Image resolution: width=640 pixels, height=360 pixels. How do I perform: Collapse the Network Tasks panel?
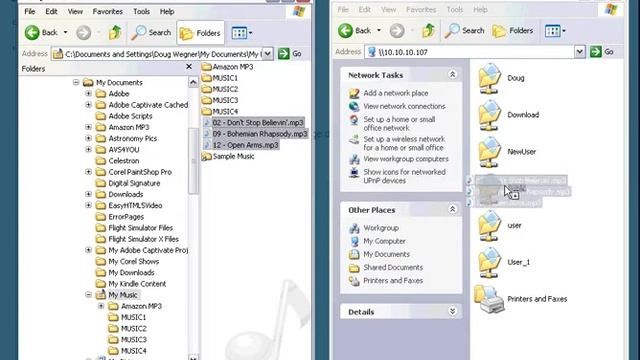point(452,74)
